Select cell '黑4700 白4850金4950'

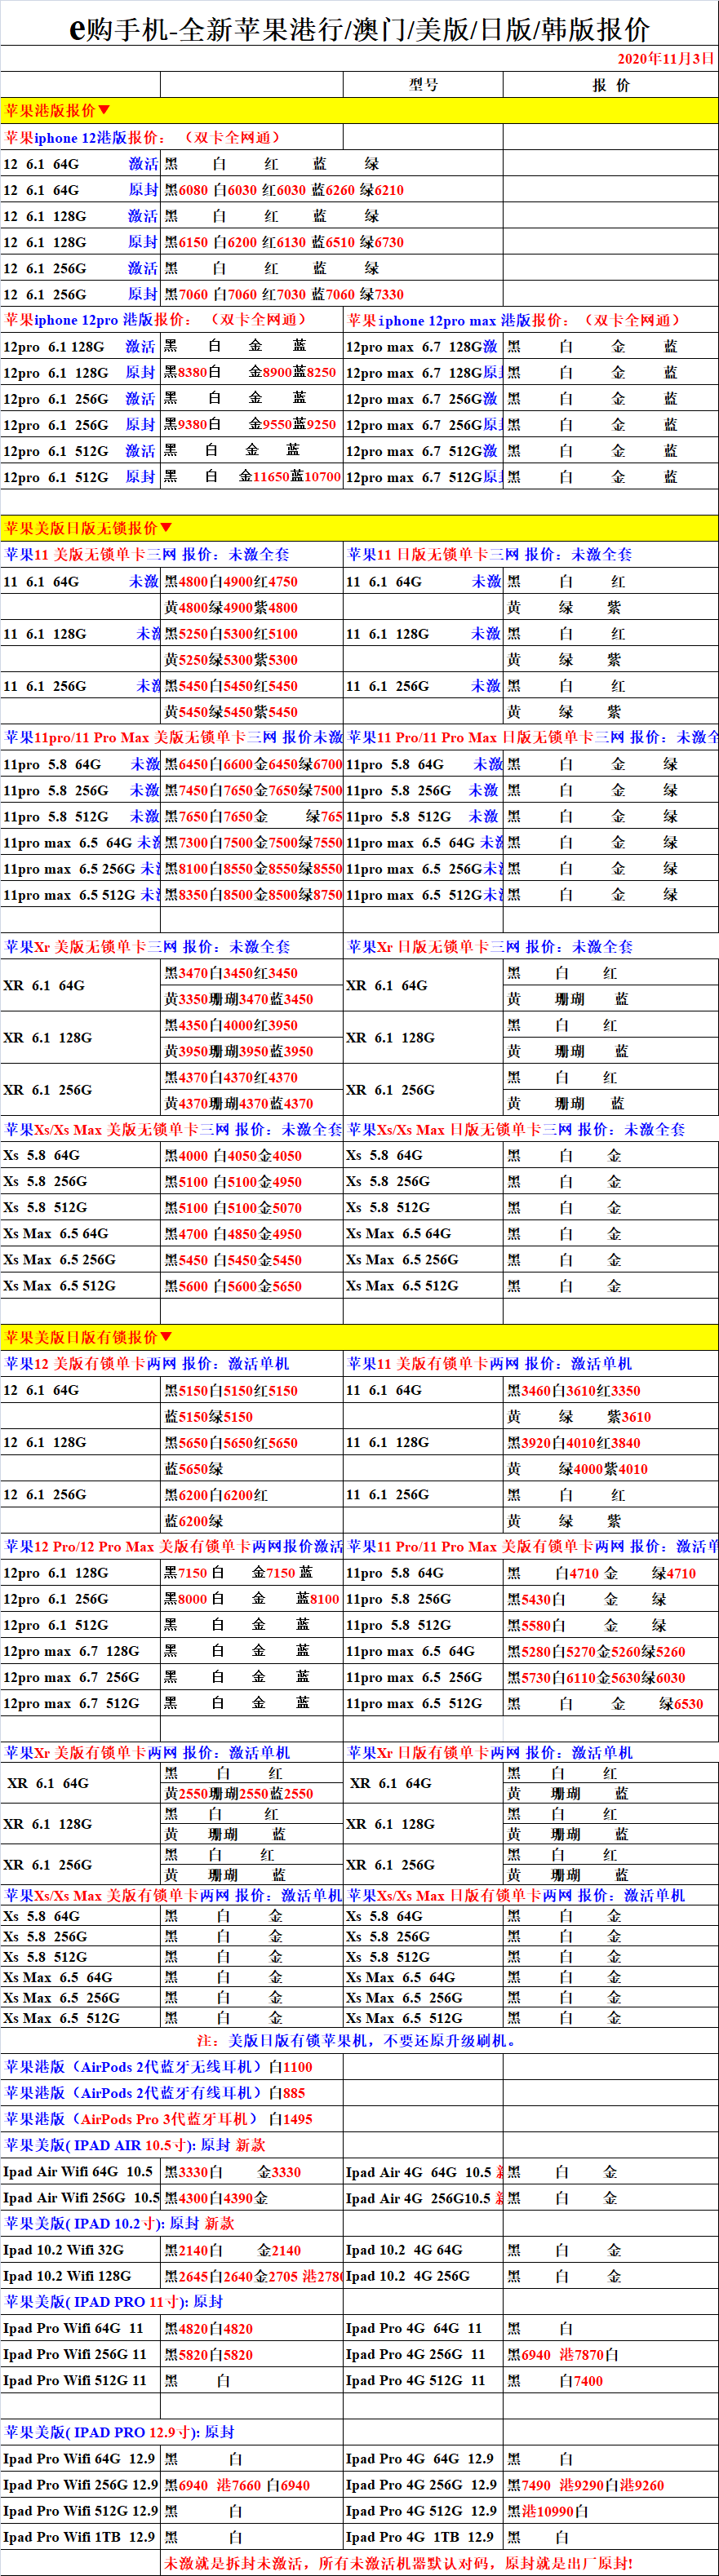coord(252,1234)
